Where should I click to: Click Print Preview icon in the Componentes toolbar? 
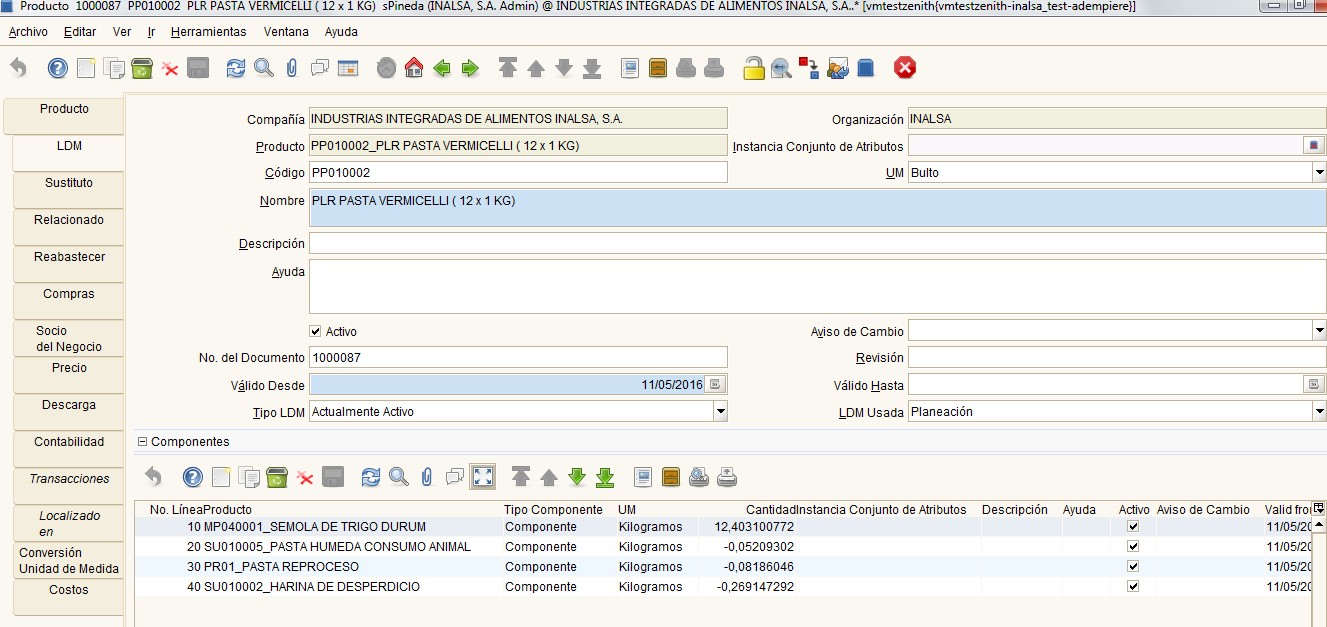[699, 477]
